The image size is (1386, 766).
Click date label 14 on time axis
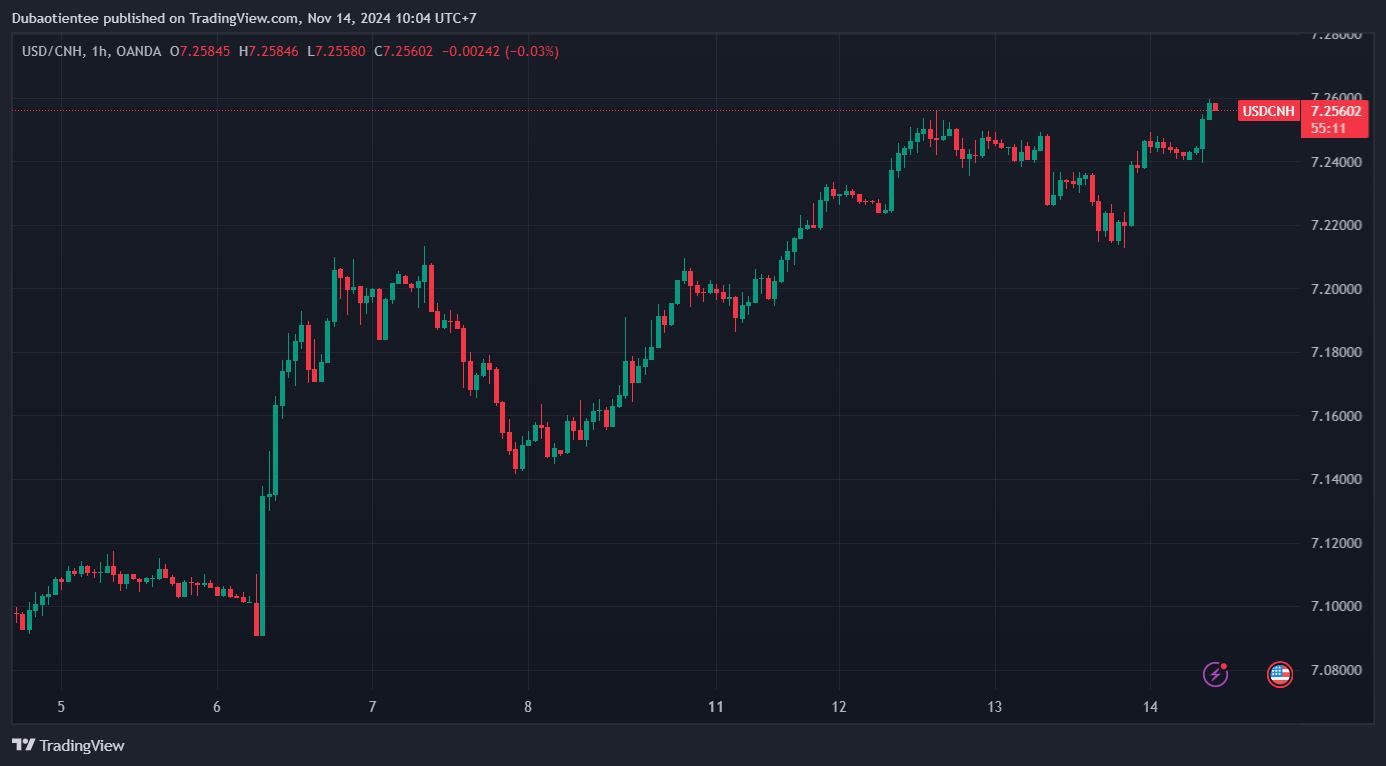click(1150, 707)
